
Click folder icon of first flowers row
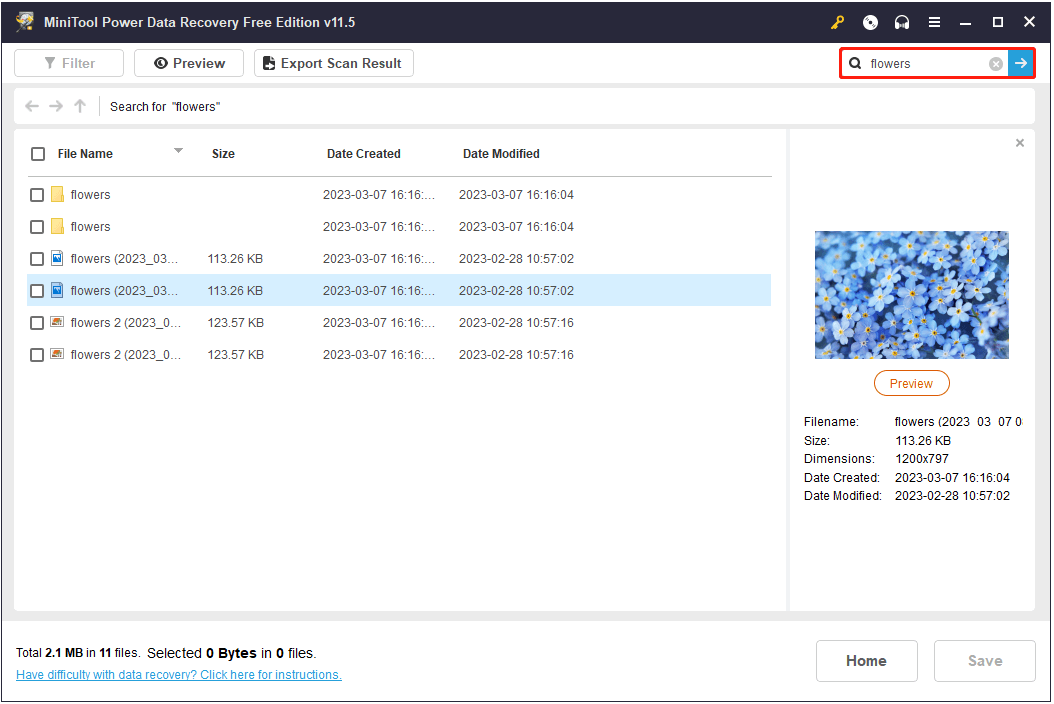tap(57, 194)
